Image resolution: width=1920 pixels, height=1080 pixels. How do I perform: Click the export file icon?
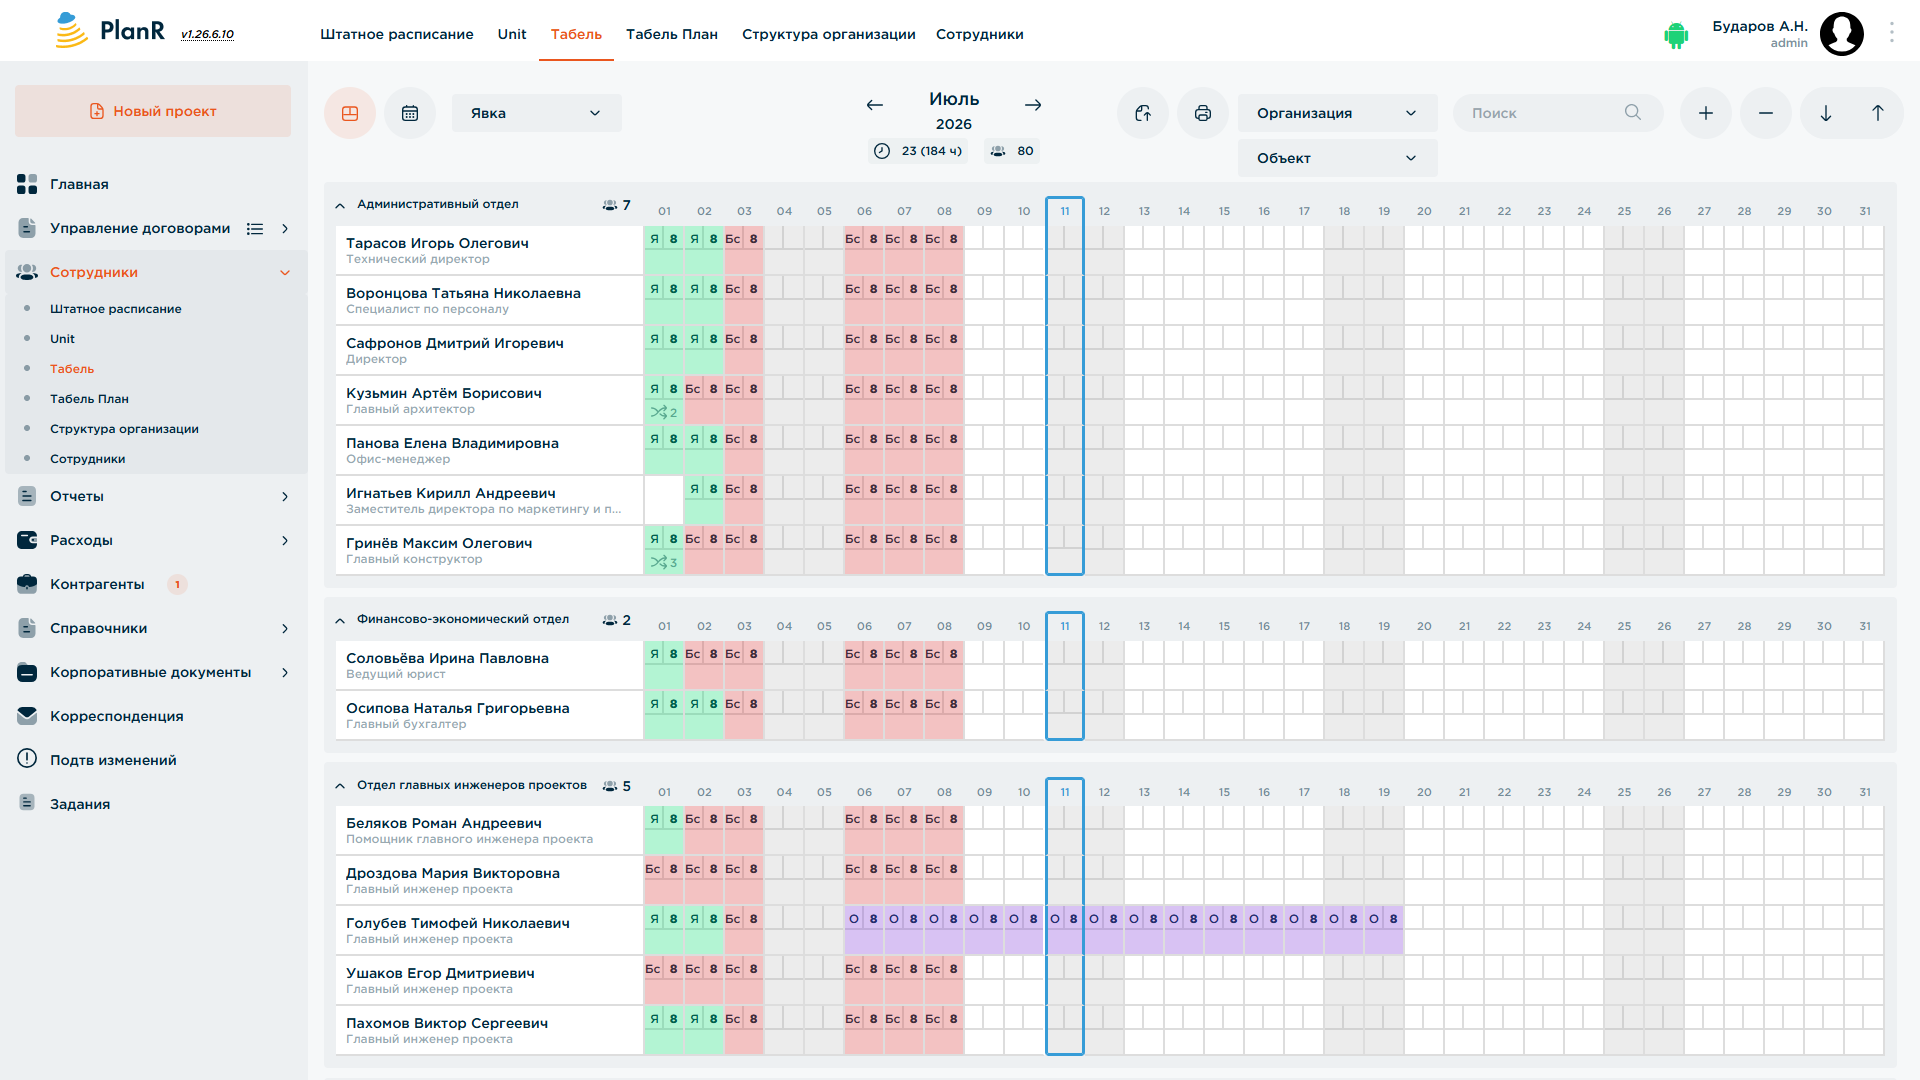[x=1143, y=113]
